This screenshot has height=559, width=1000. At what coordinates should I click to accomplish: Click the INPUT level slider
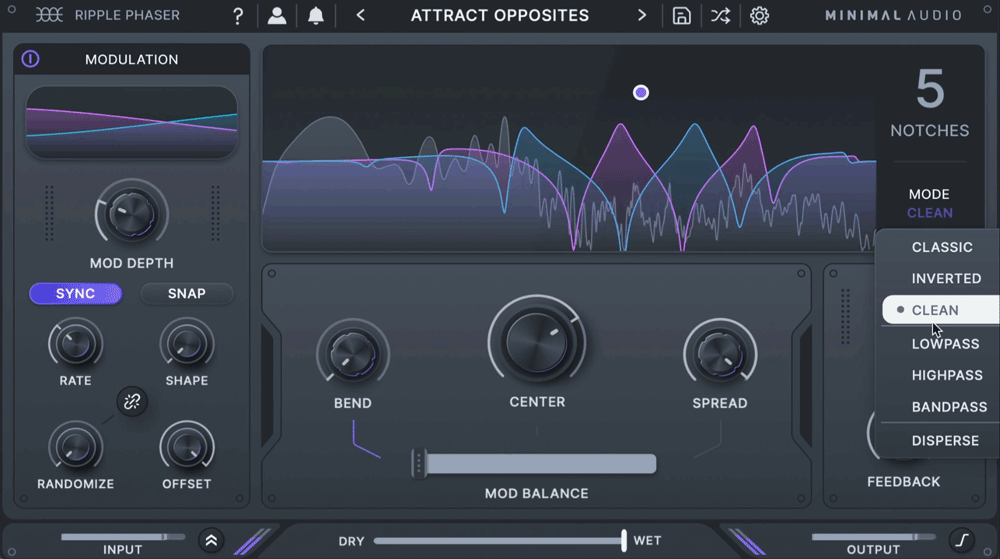pos(122,537)
